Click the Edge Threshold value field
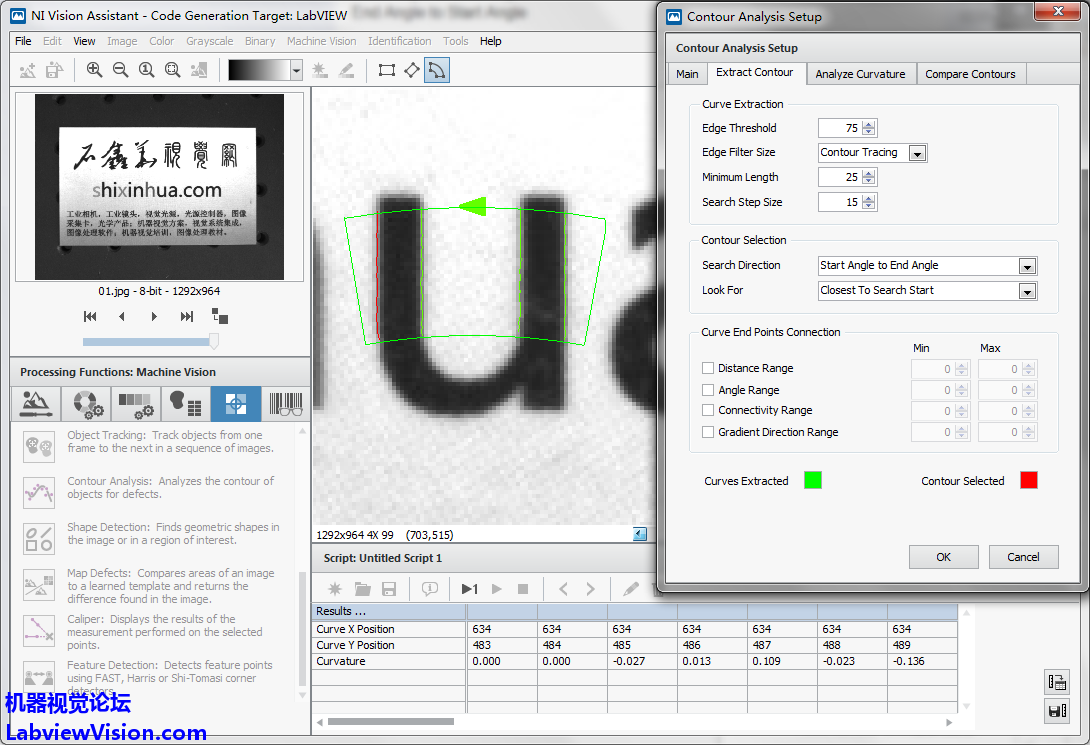This screenshot has height=745, width=1090. click(839, 128)
